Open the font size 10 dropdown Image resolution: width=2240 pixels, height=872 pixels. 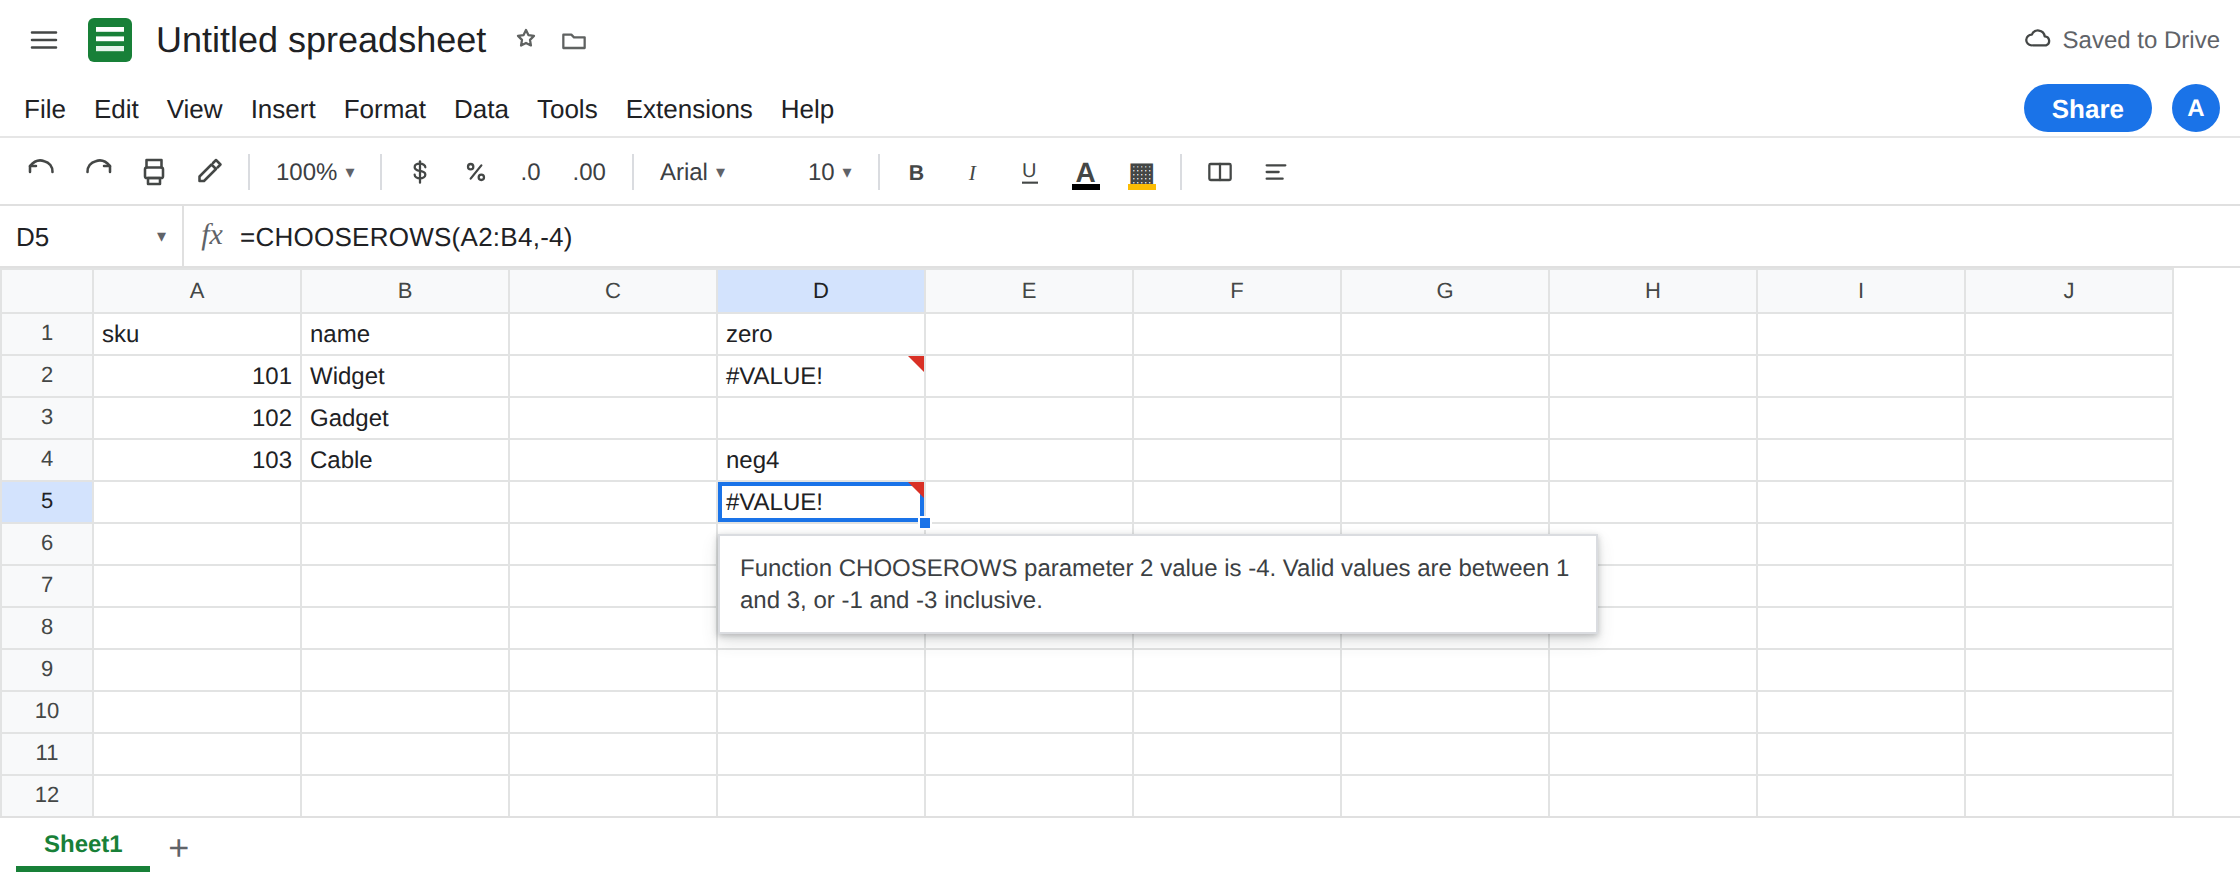tap(830, 172)
